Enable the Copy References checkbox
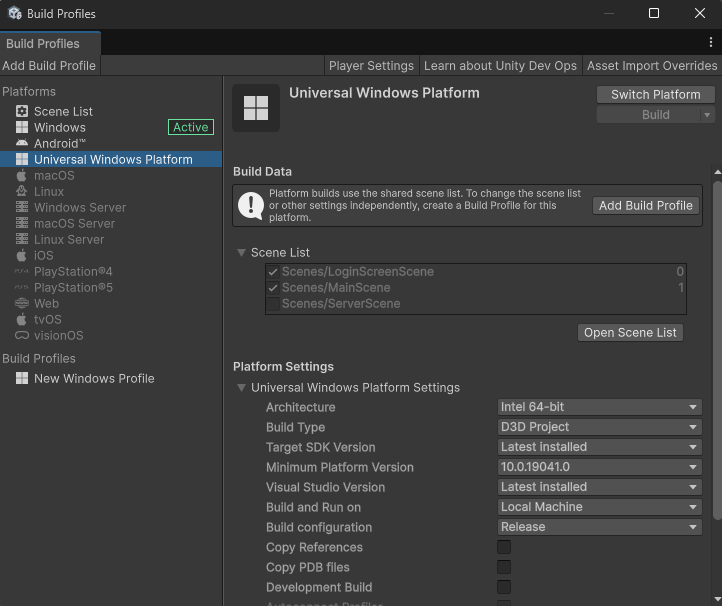Image resolution: width=722 pixels, height=606 pixels. pyautogui.click(x=504, y=547)
